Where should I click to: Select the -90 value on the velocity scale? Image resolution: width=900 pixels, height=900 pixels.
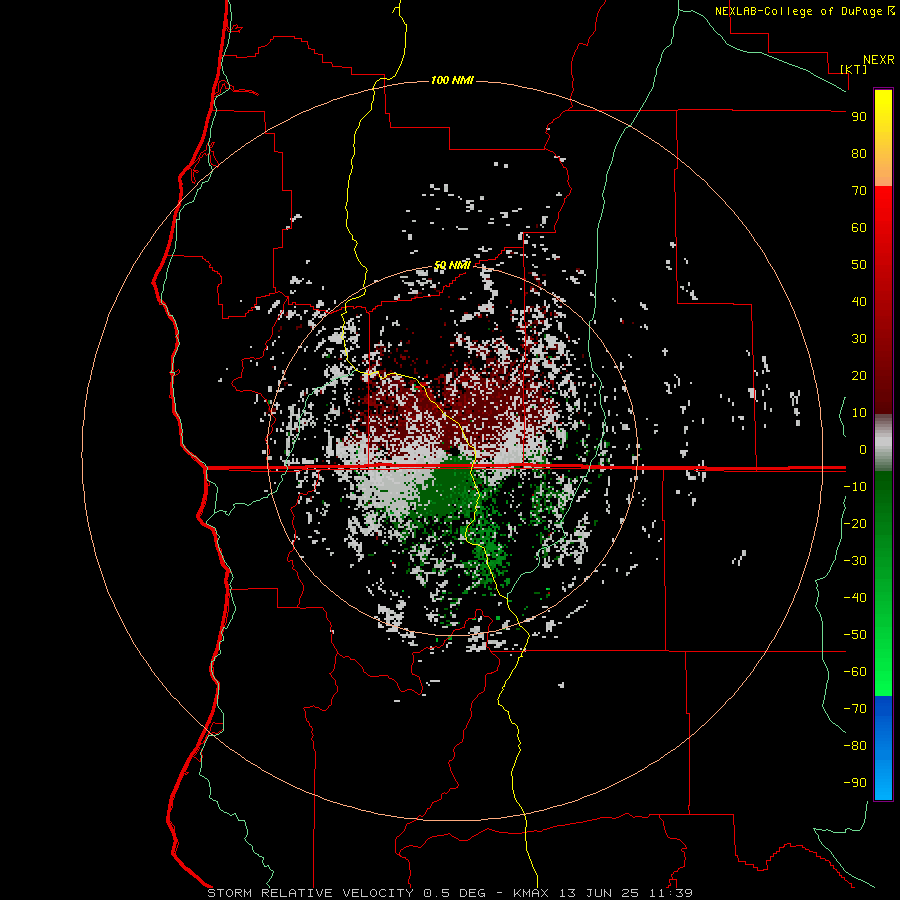click(855, 782)
